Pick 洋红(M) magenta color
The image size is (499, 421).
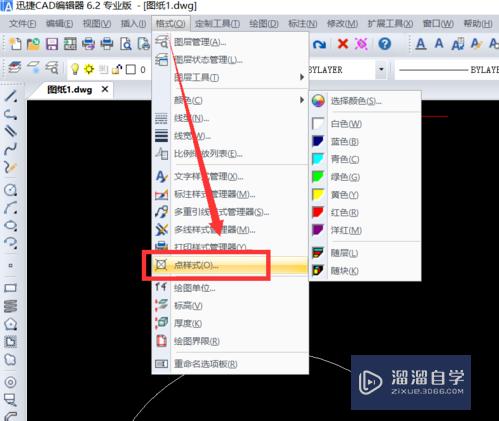click(x=365, y=230)
